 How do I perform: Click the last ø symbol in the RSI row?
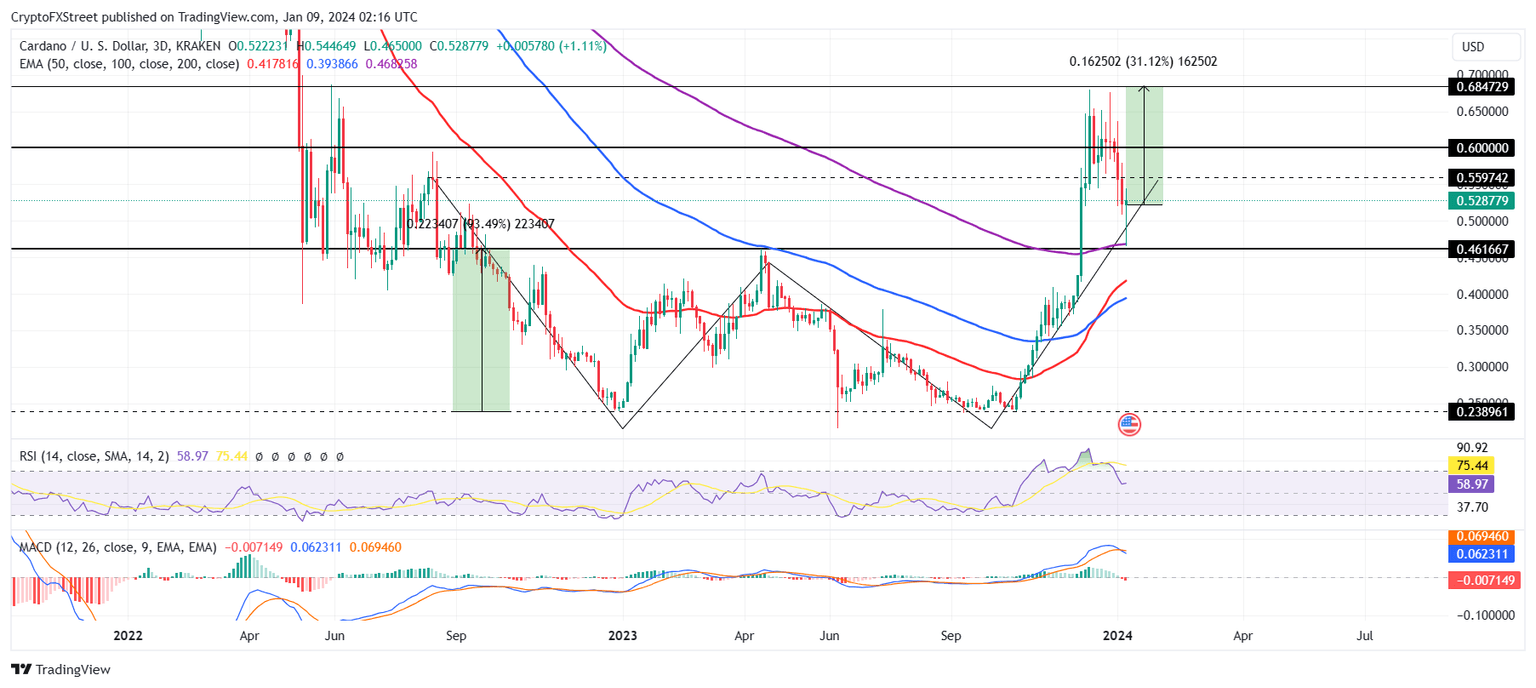coord(340,456)
